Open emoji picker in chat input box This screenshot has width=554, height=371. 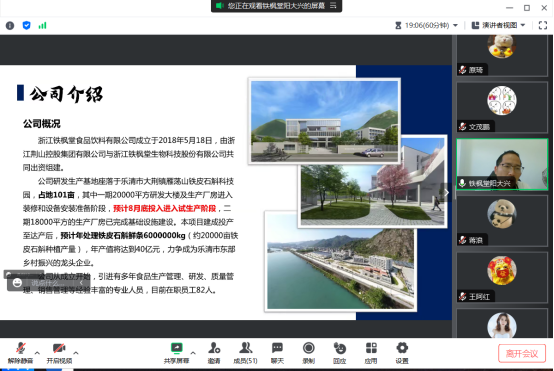[x=17, y=283]
